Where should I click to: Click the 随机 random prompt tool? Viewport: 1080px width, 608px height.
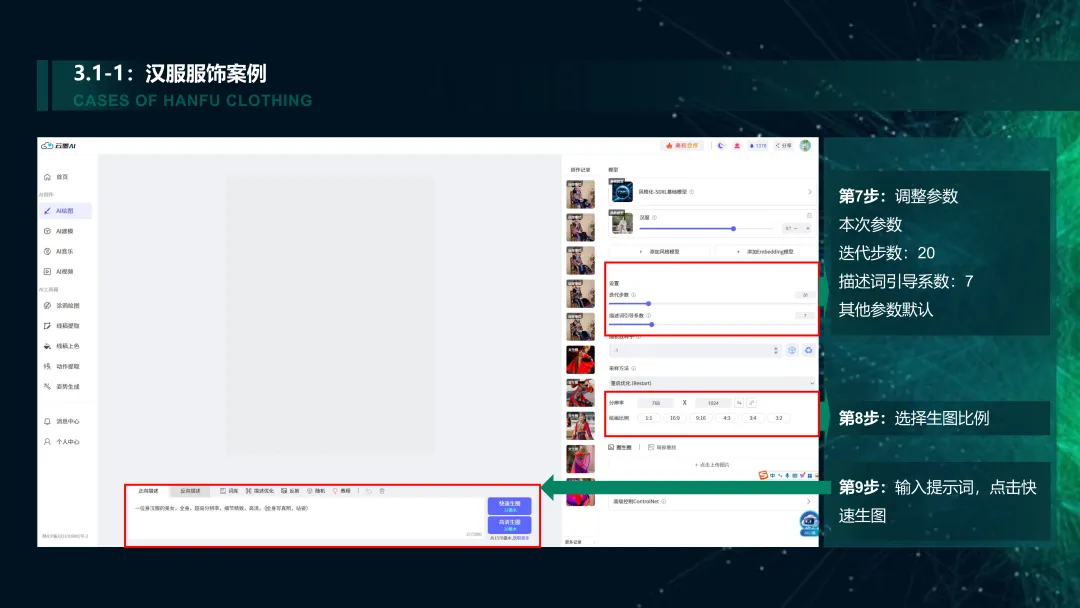[x=315, y=491]
